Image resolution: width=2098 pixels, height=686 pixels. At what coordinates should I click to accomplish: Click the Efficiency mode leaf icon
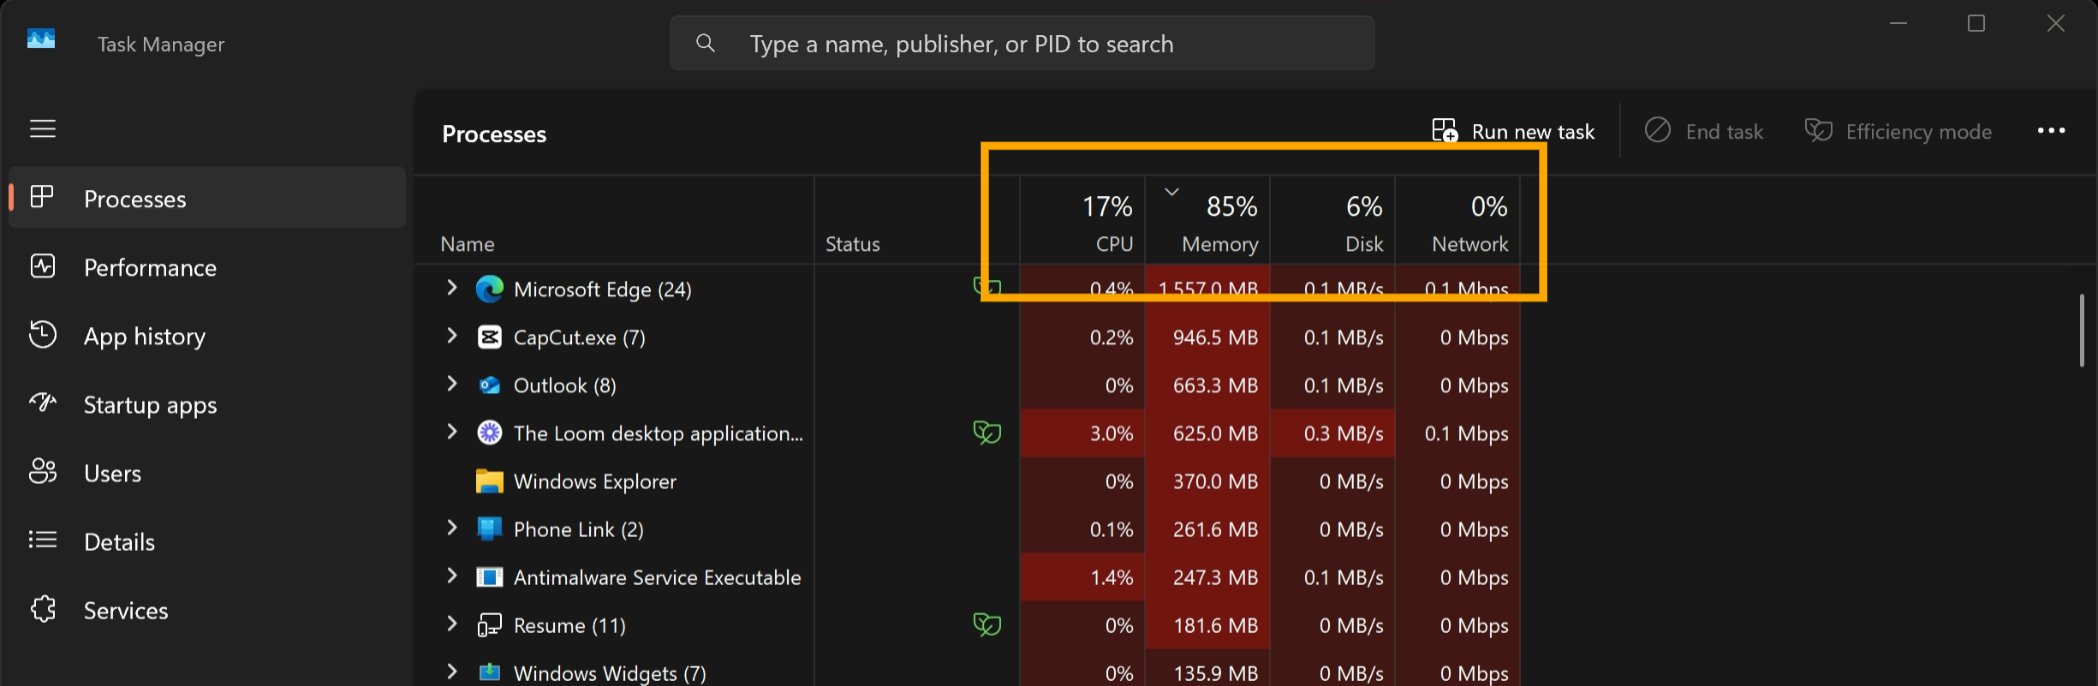[x=1819, y=130]
